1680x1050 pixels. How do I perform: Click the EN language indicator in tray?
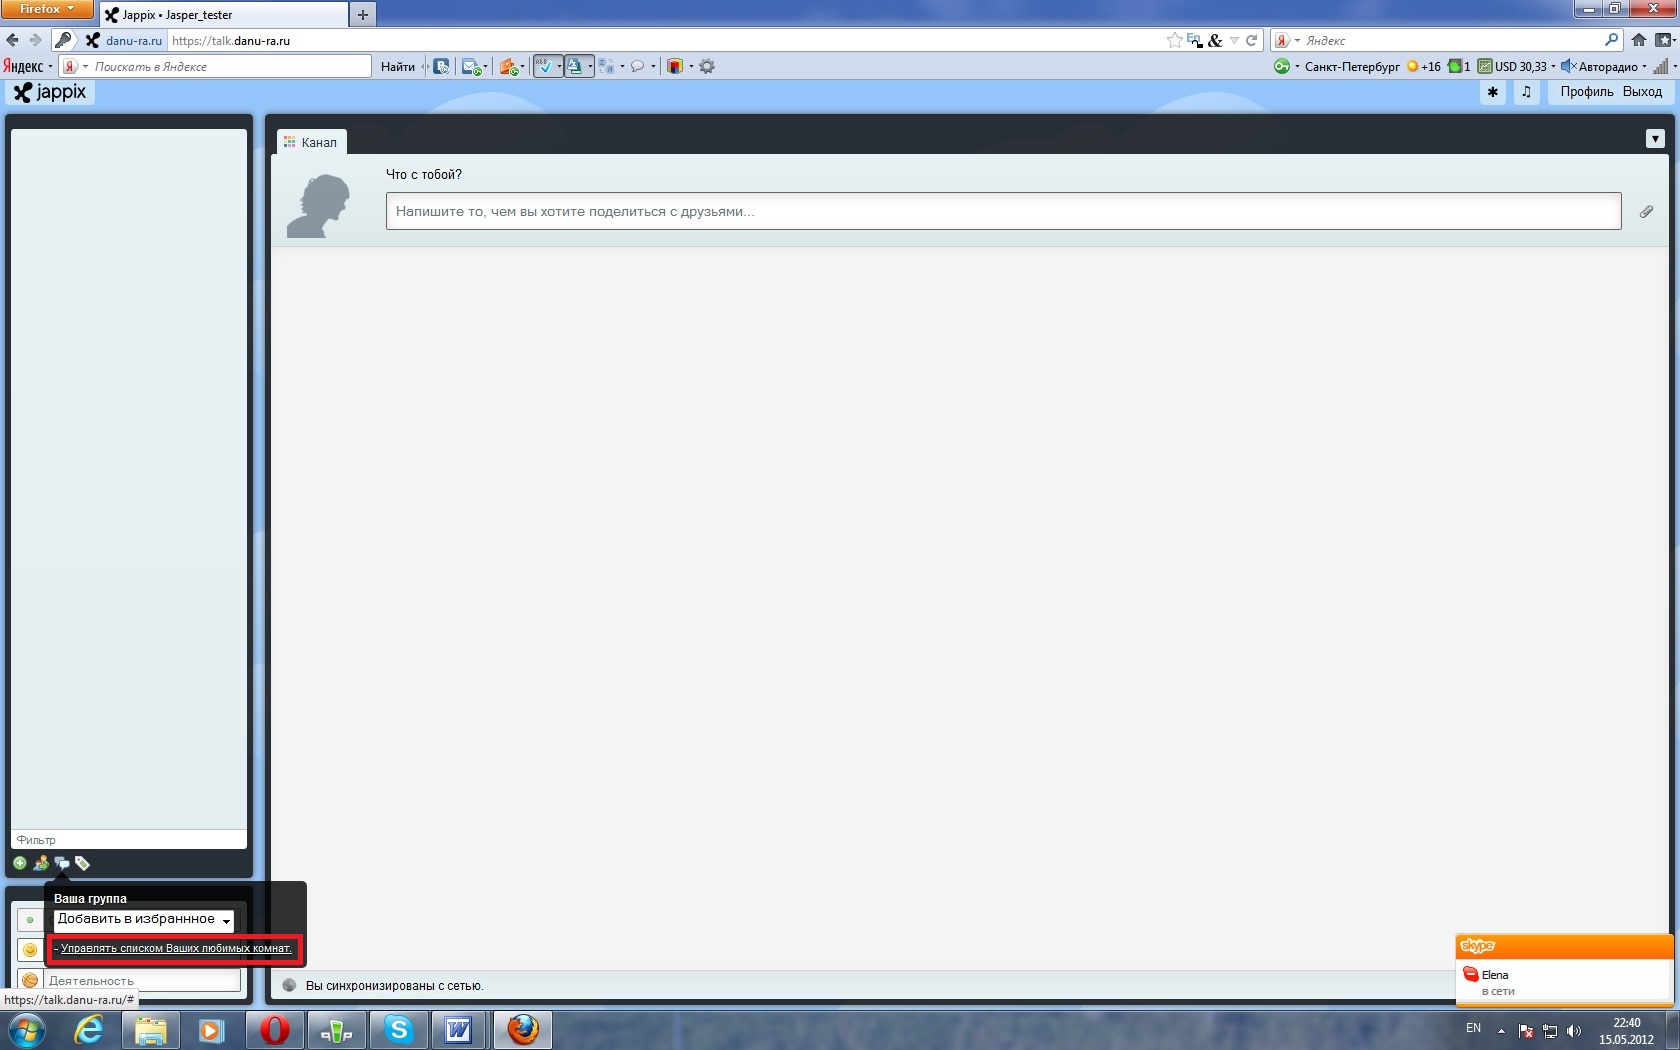click(1473, 1028)
